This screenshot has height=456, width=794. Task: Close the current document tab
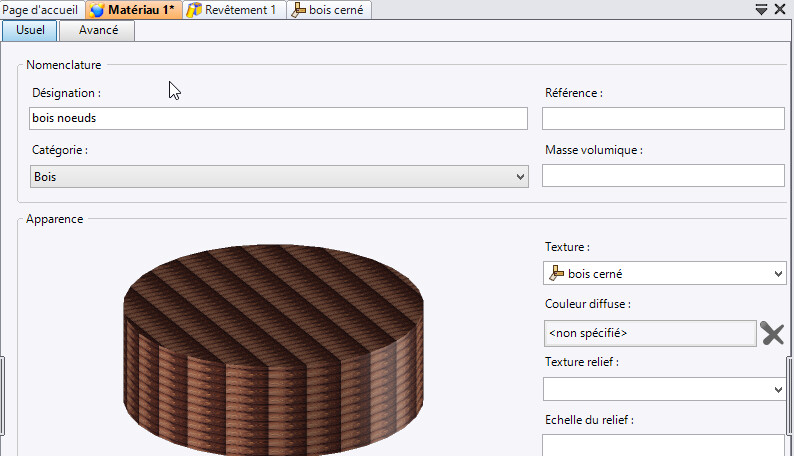[780, 9]
